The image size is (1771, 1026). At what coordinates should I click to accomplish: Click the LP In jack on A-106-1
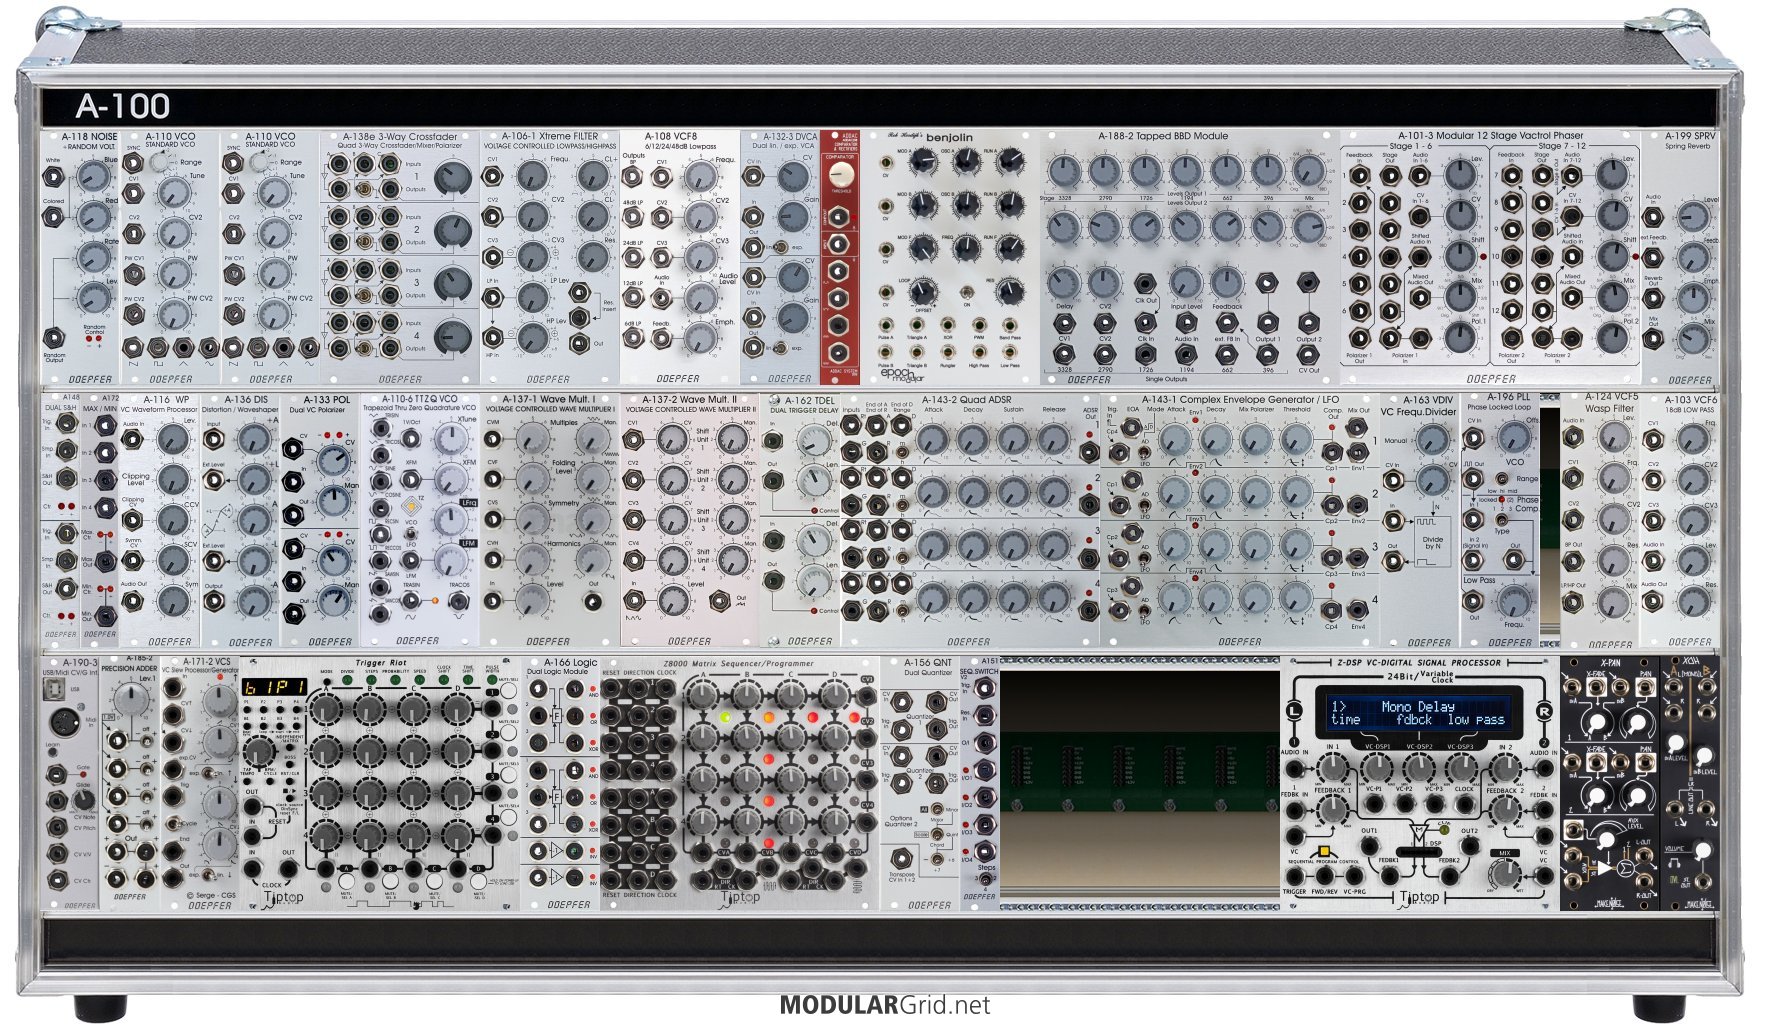[492, 298]
